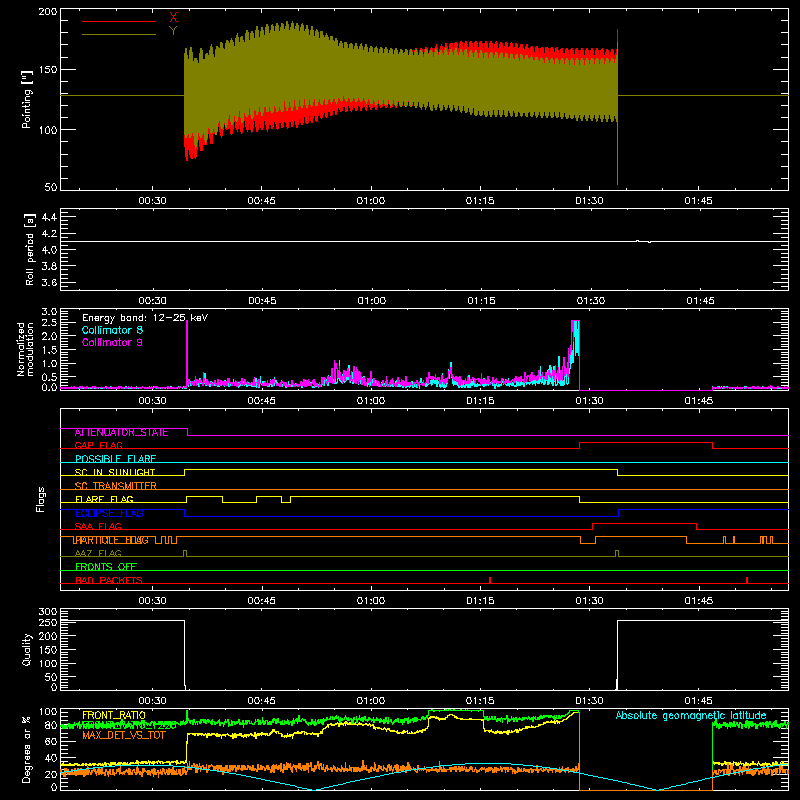Click the magenta 'Collimator 9' legend label
The width and height of the screenshot is (800, 800).
pos(112,342)
